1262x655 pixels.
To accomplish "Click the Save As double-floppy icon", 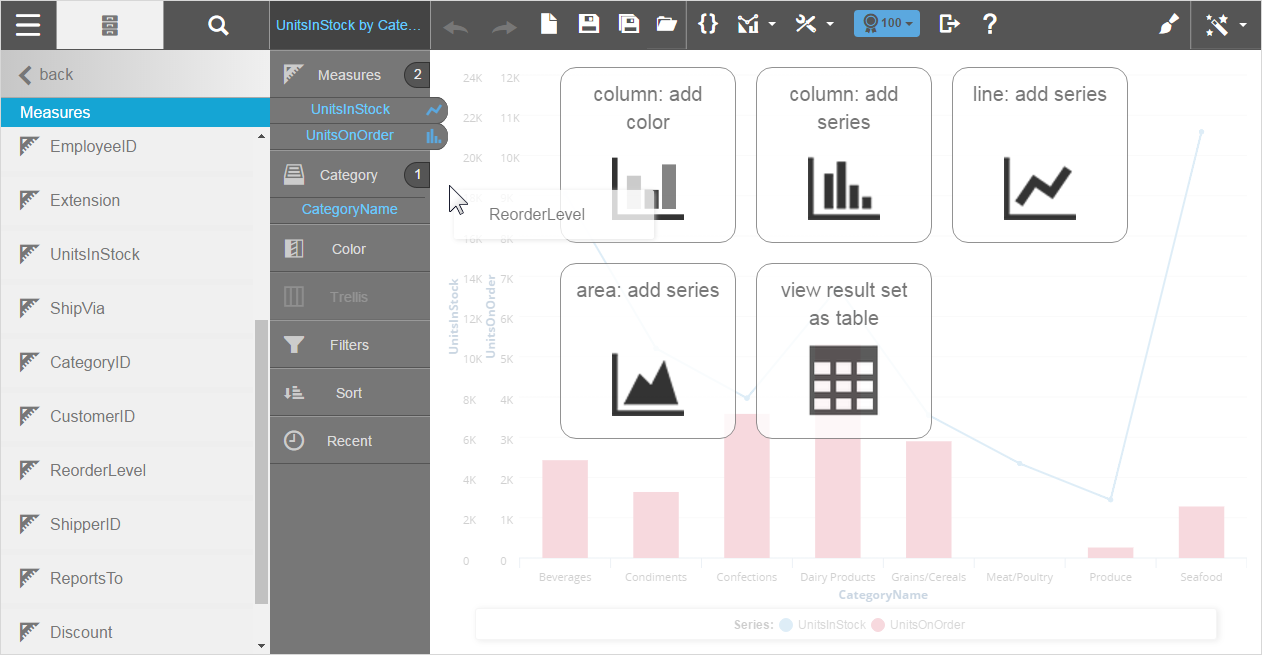I will [628, 25].
